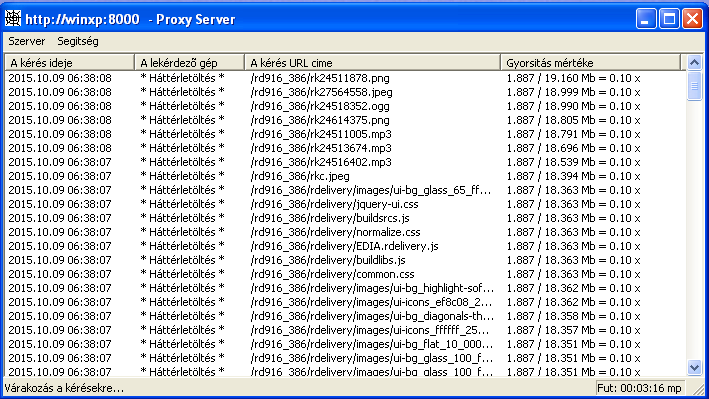The height and width of the screenshot is (399, 709).
Task: Select the EDIA.rdelivery.js request row
Action: (345, 247)
